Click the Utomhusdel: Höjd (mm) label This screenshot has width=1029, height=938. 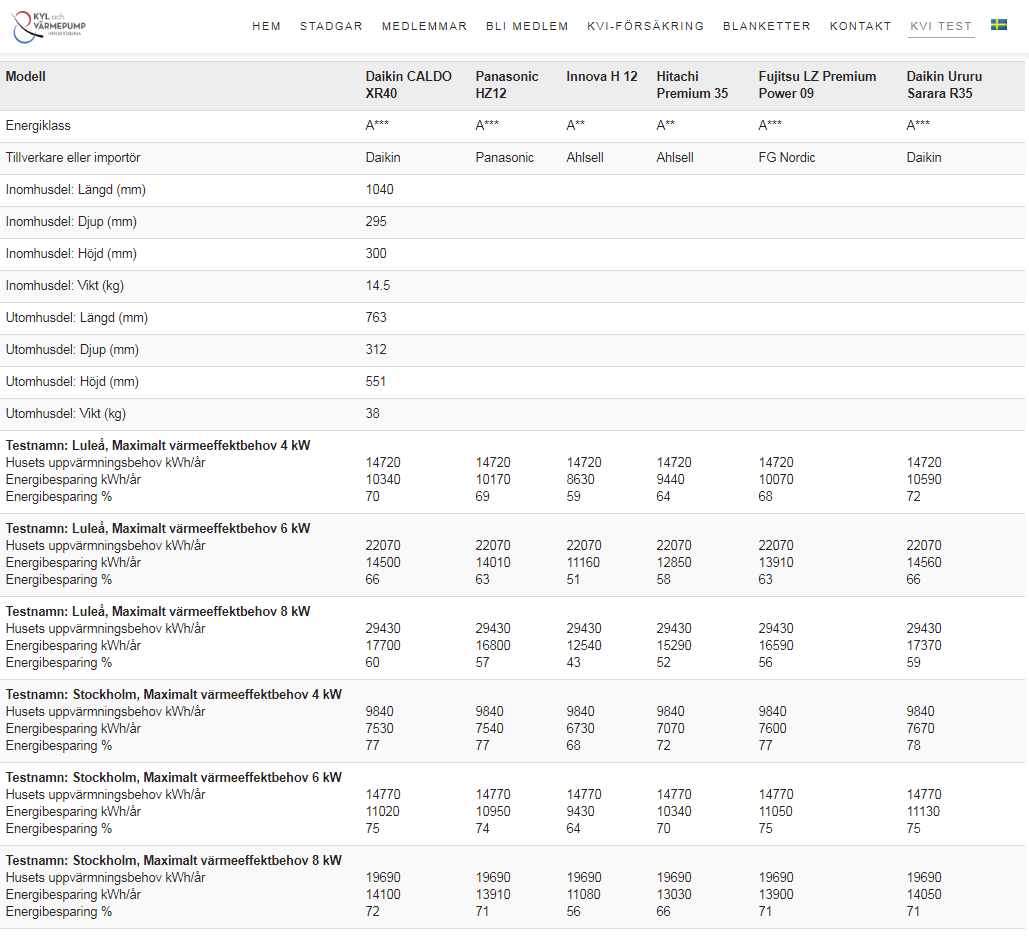[x=72, y=381]
